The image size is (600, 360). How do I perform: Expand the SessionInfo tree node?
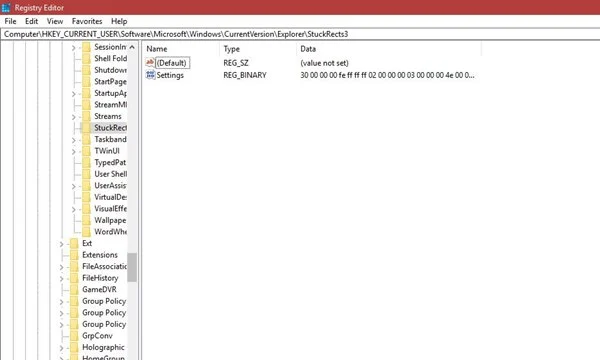tap(73, 48)
